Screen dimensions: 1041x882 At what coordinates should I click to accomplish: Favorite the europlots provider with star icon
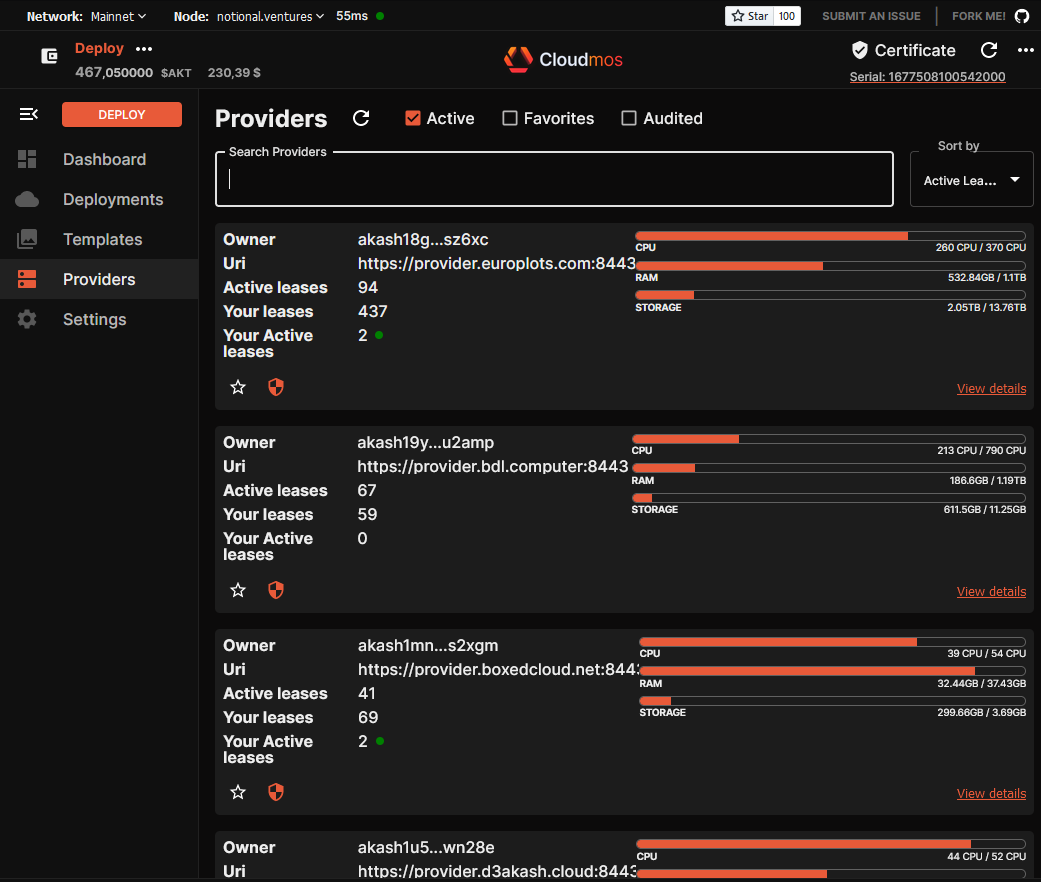238,387
